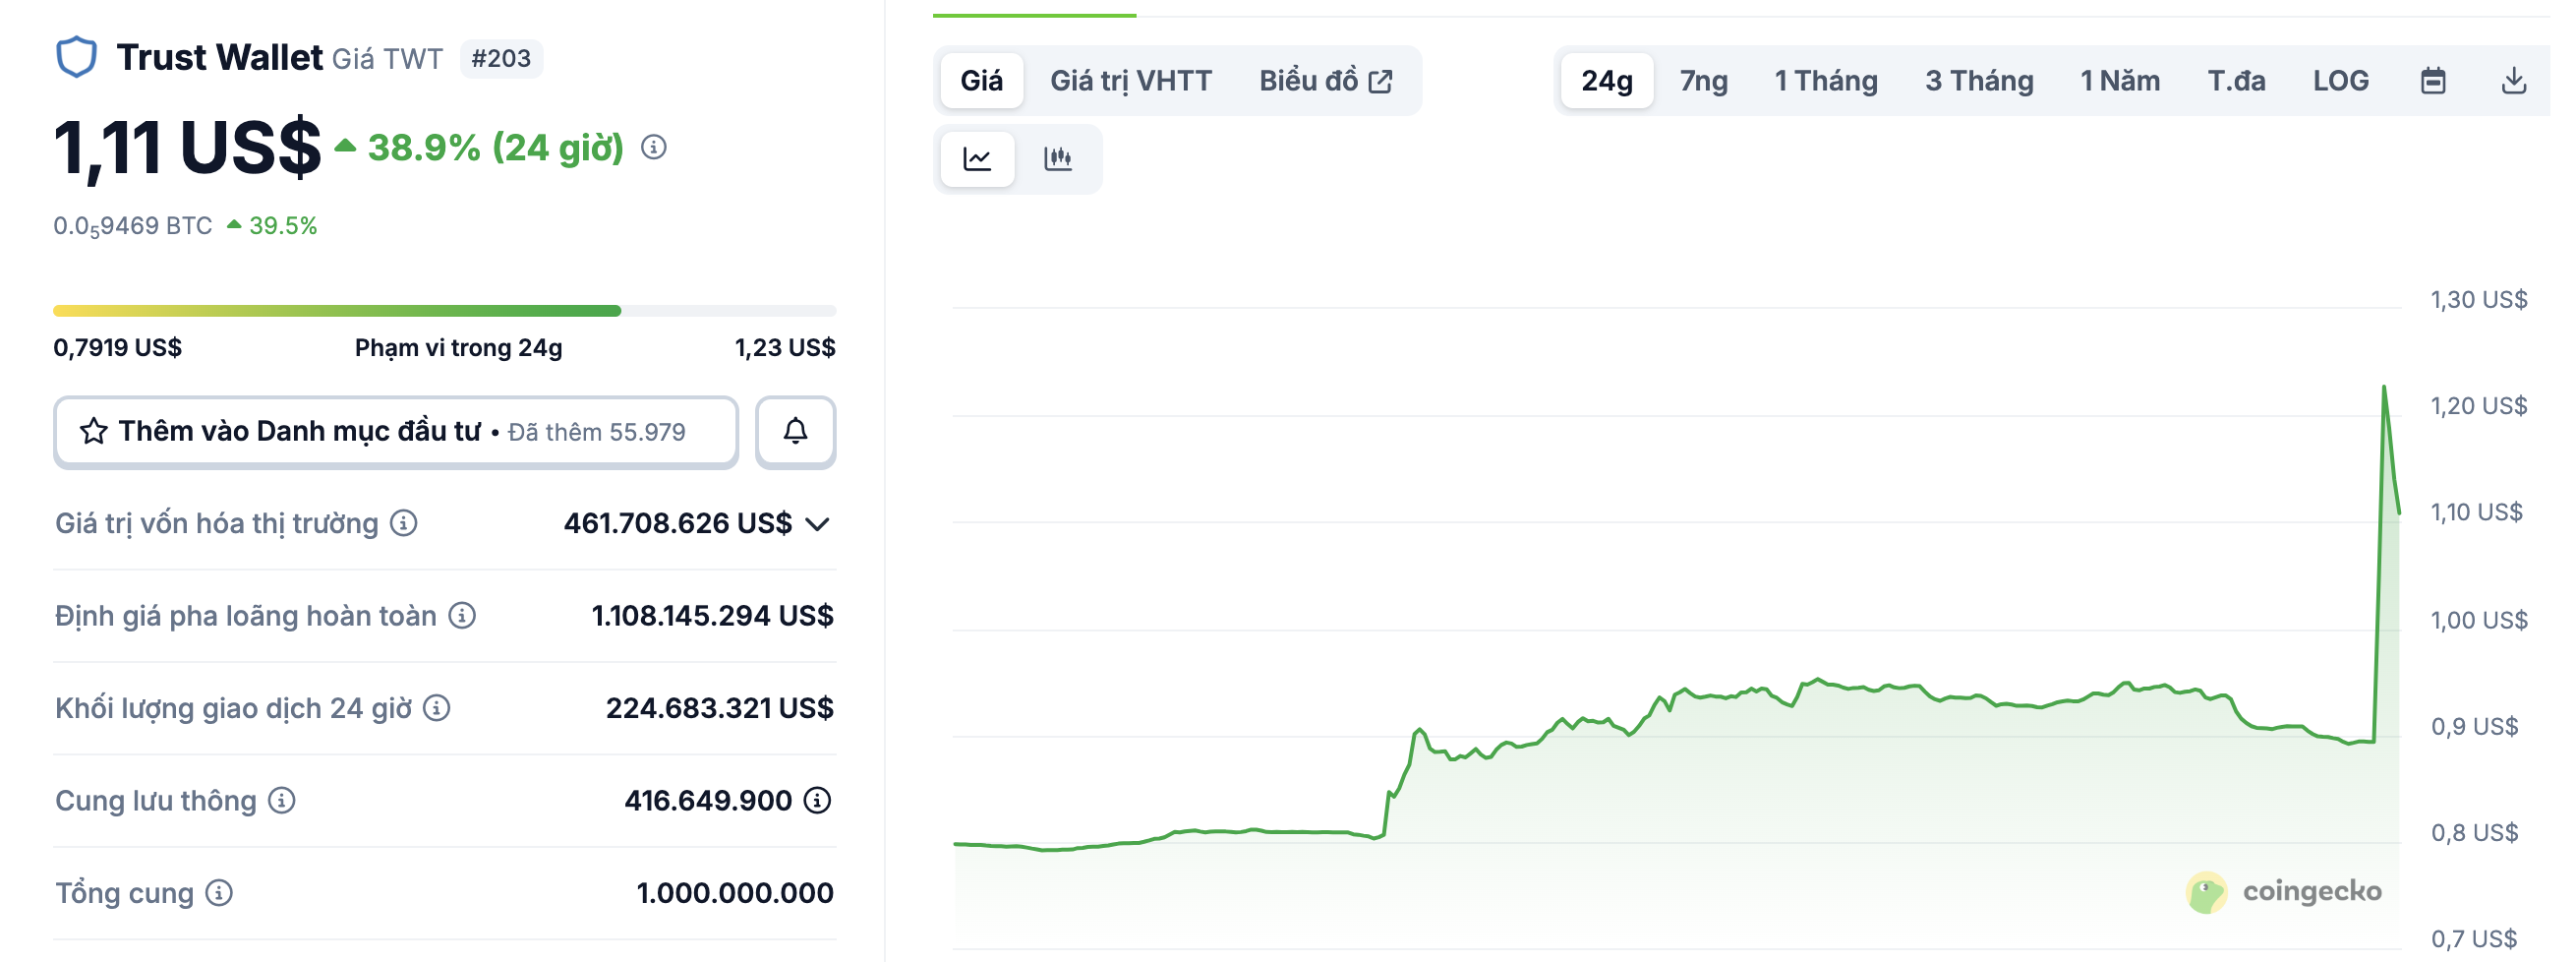Image resolution: width=2576 pixels, height=962 pixels.
Task: Click the price alert bell icon
Action: click(x=795, y=432)
